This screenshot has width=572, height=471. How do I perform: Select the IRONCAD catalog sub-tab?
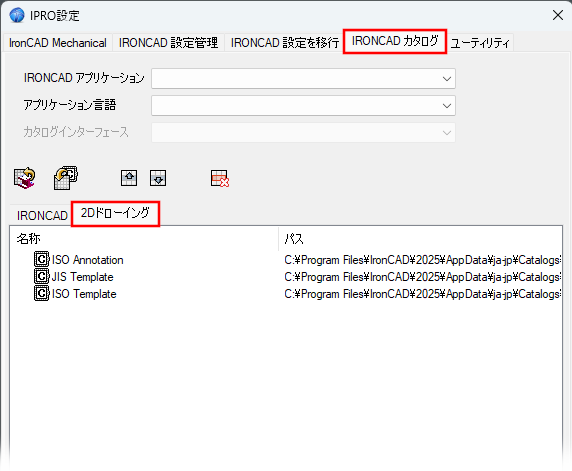point(42,216)
